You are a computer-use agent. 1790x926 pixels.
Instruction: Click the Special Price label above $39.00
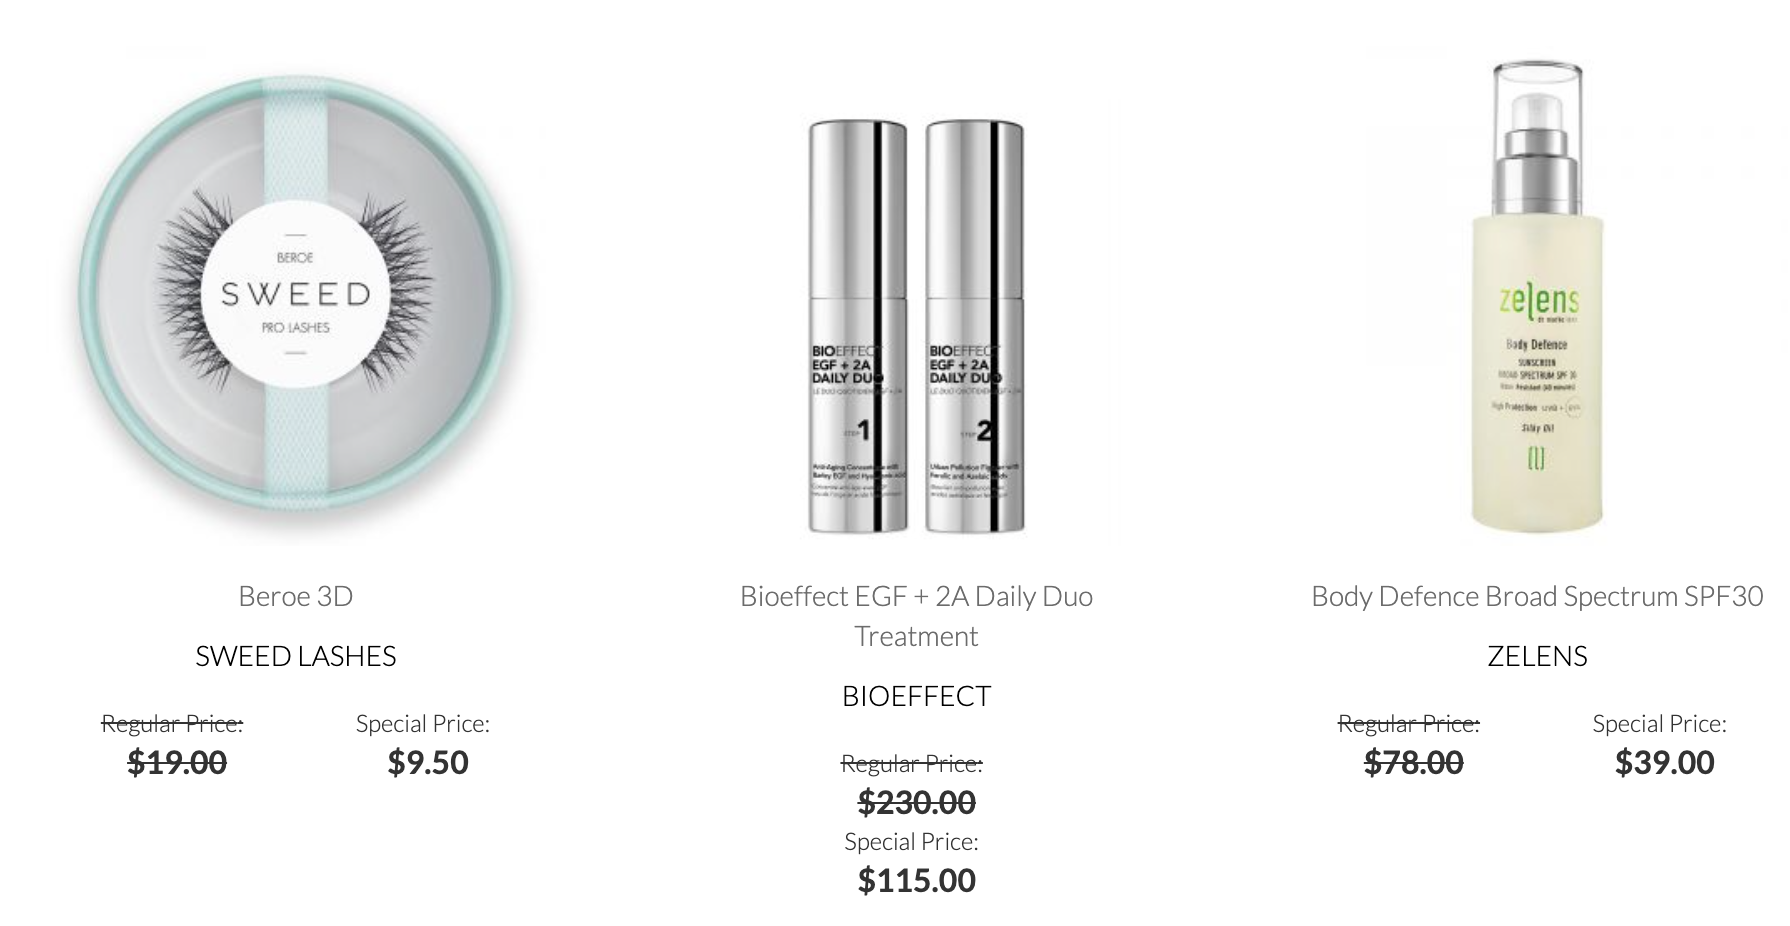[x=1659, y=723]
